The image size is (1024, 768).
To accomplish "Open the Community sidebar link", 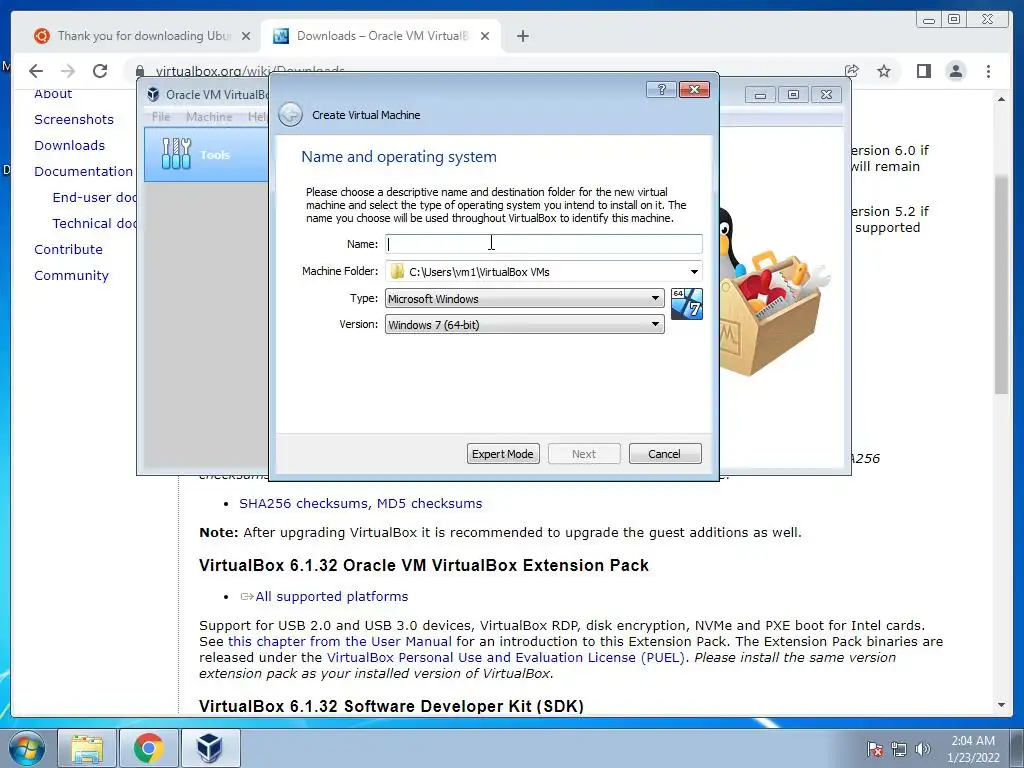I will (x=71, y=276).
